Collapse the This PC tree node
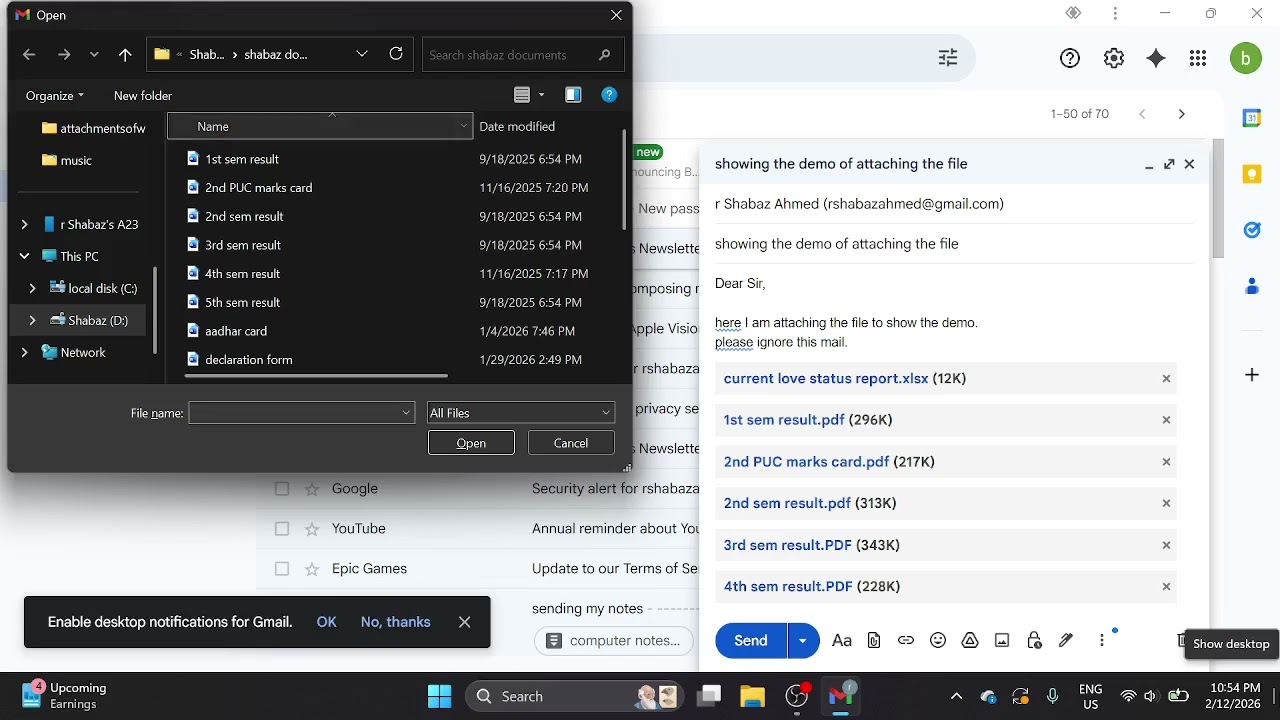Viewport: 1280px width, 720px height. pos(24,257)
